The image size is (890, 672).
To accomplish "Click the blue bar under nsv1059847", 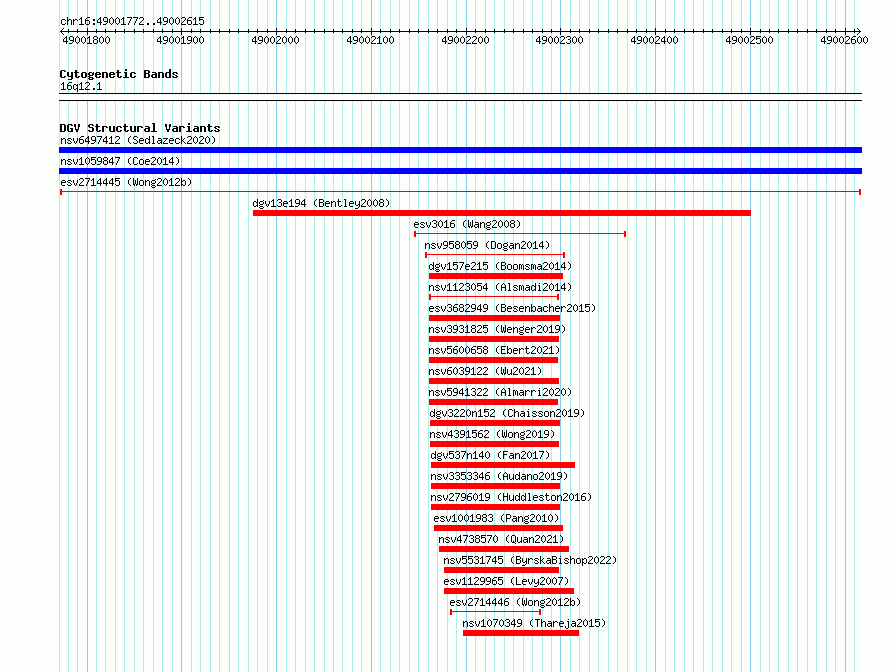I will click(460, 171).
